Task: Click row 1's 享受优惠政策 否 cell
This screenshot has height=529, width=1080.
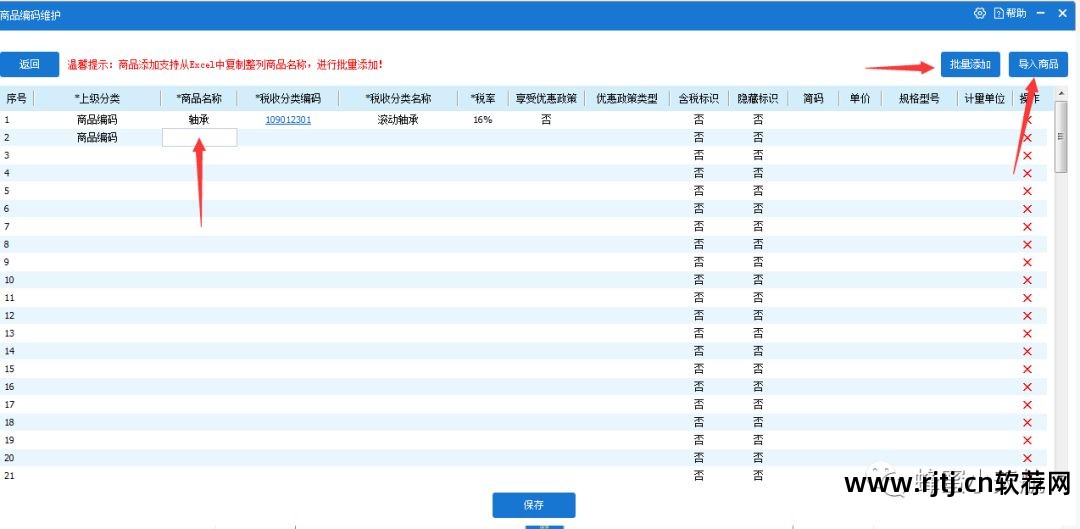Action: [x=546, y=120]
